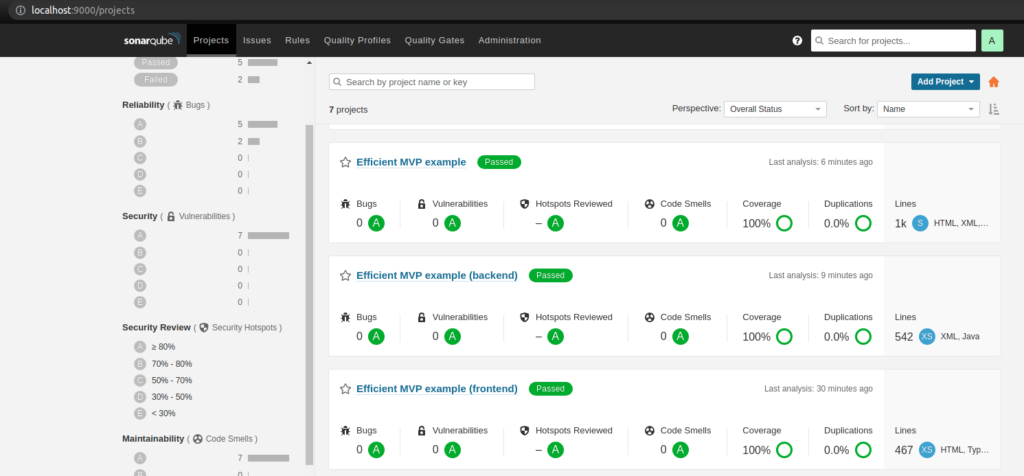Click Bugs rating A for Efficient MVP example
This screenshot has height=476, width=1024.
tap(376, 223)
